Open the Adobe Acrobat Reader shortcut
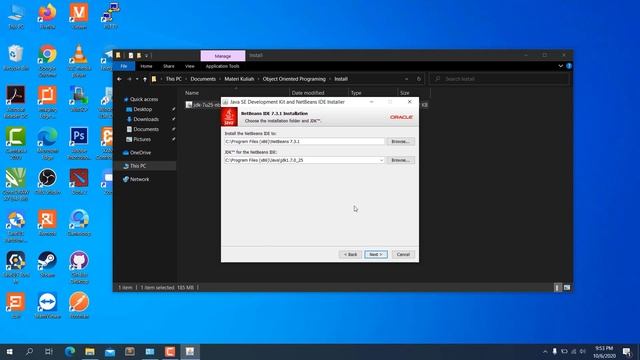Viewport: 640px width, 360px height. (x=16, y=102)
